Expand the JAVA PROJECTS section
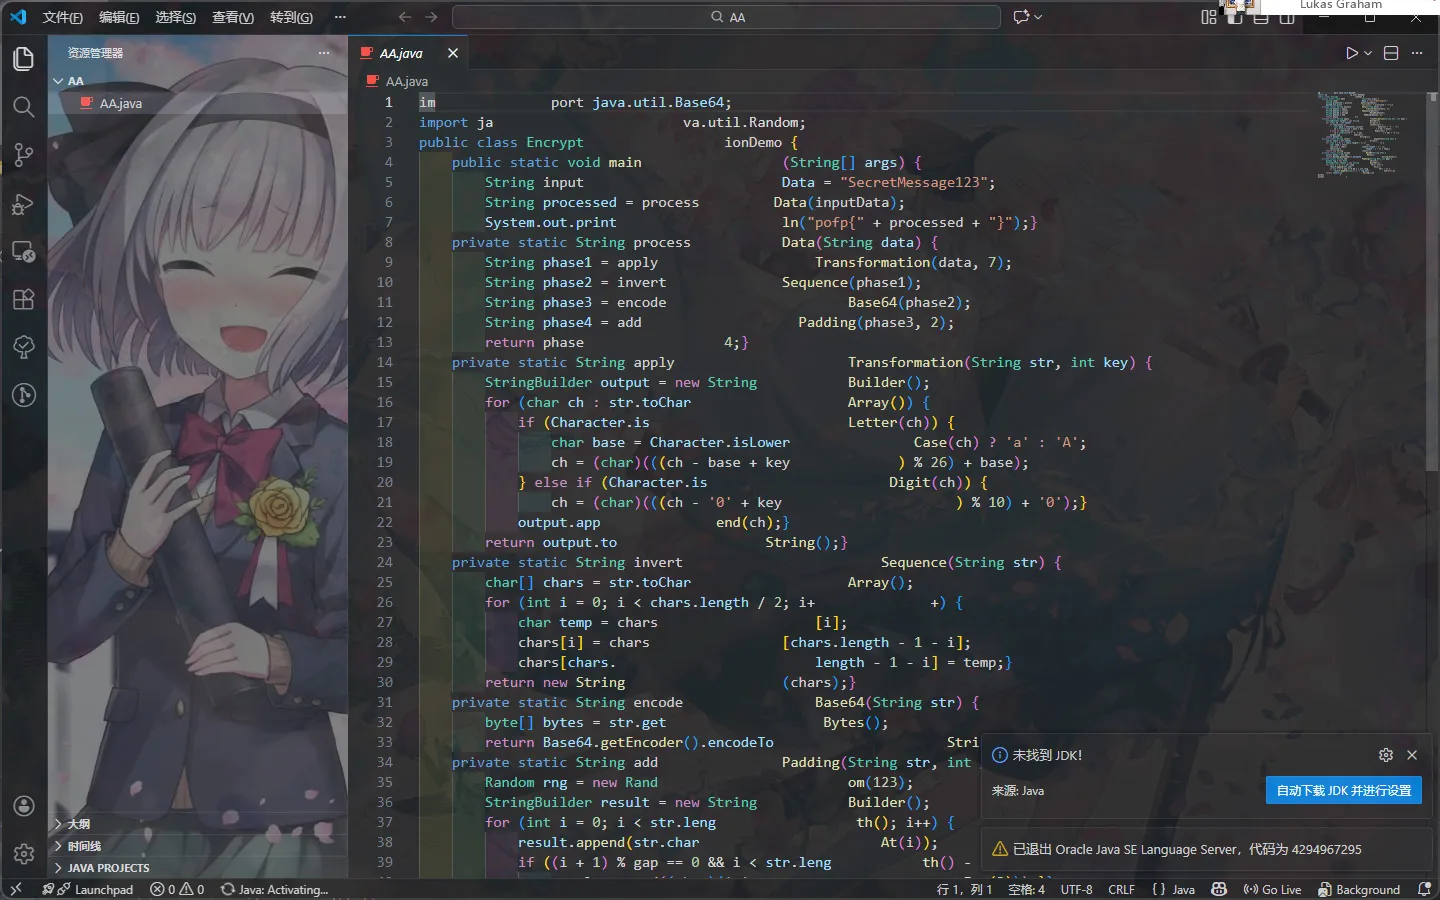The image size is (1440, 900). [x=108, y=868]
